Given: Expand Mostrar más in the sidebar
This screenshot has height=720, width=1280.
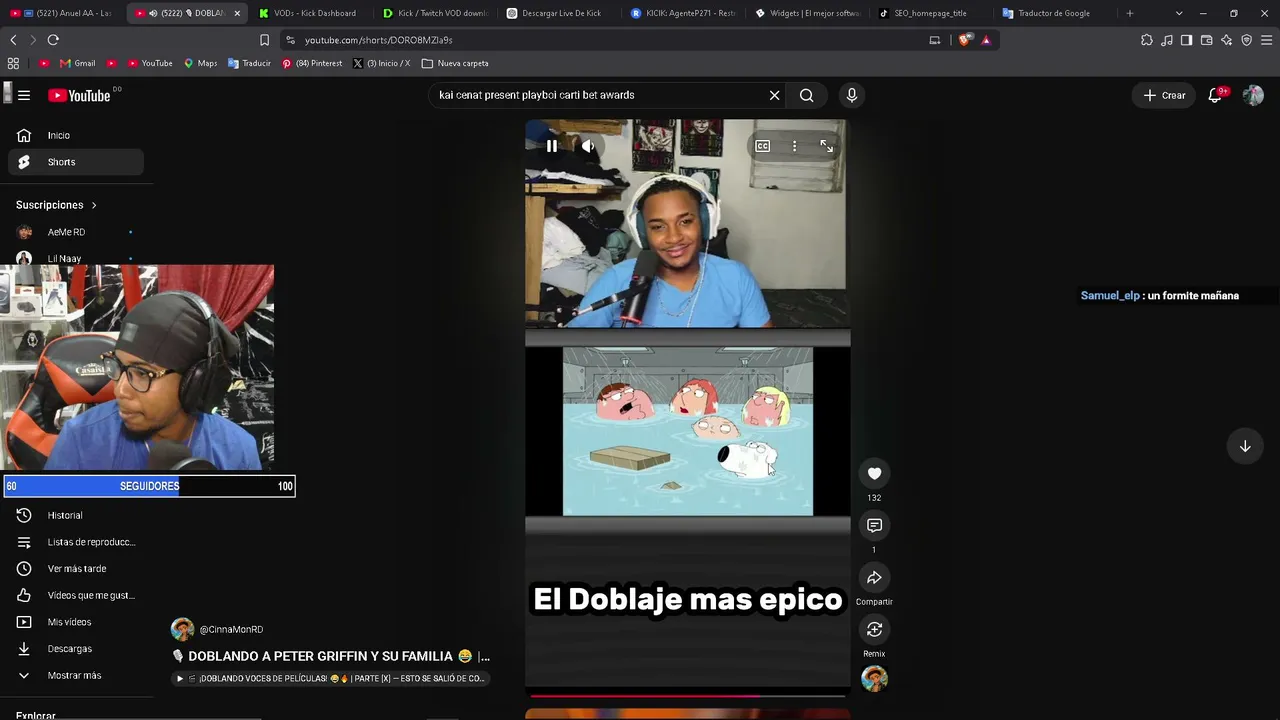Looking at the screenshot, I should click(76, 675).
